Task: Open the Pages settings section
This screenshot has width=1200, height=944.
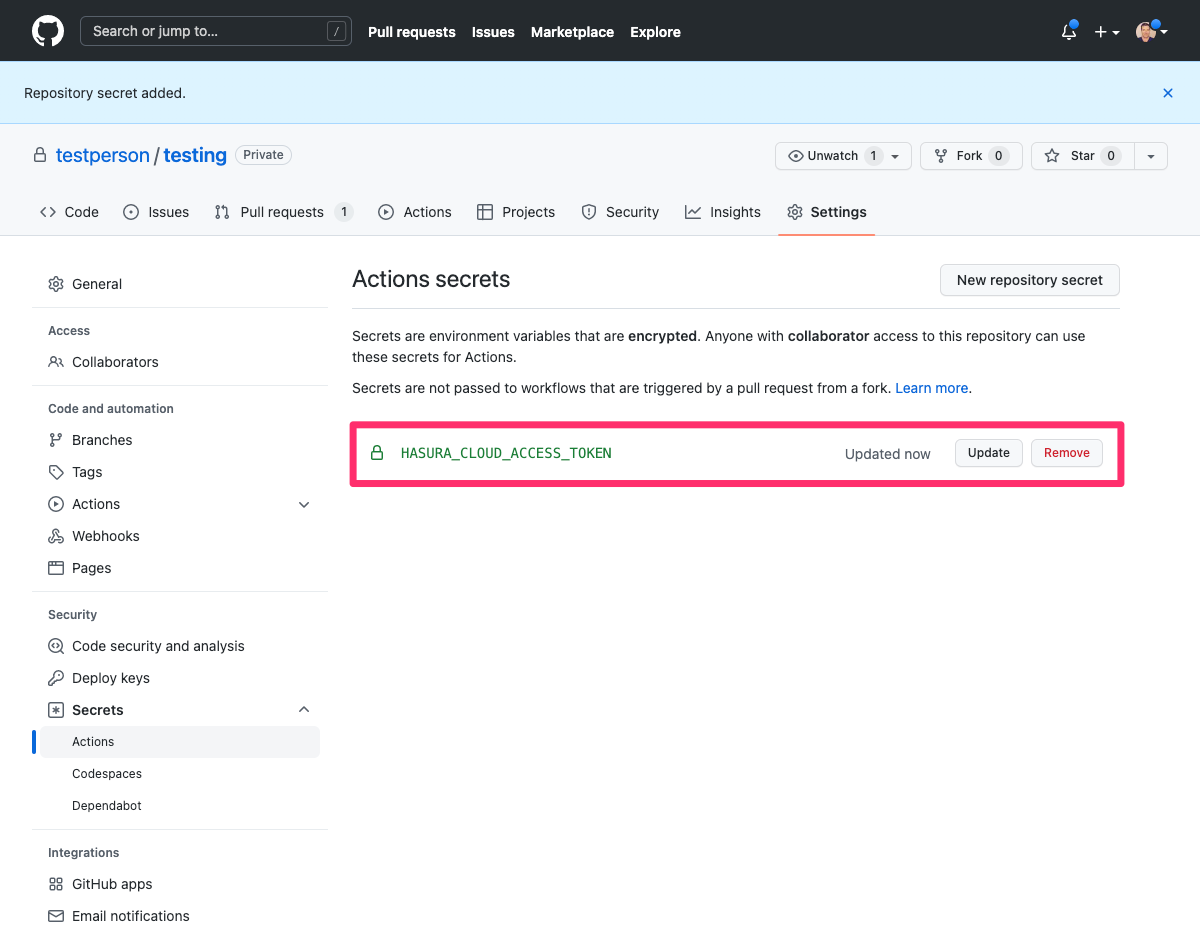Action: 91,568
